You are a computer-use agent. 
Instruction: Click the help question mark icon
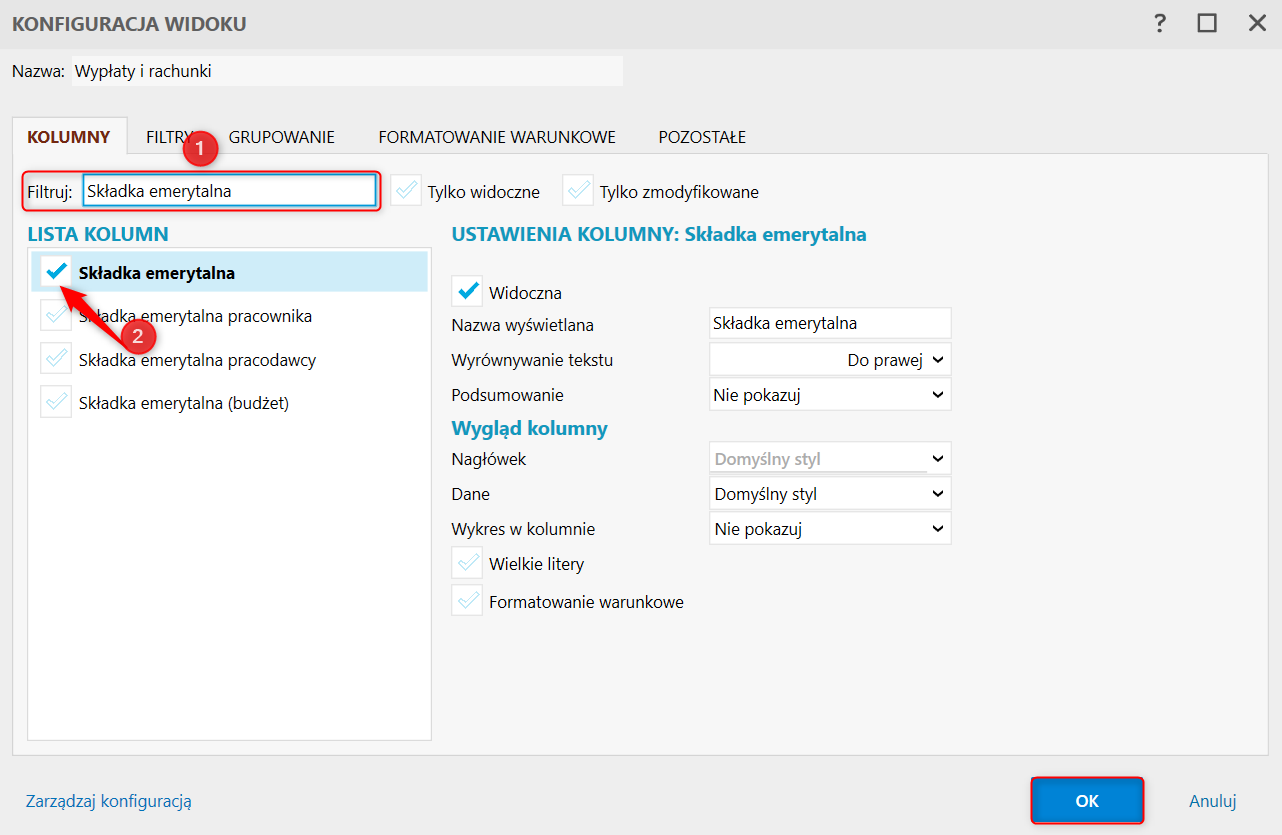(1160, 23)
